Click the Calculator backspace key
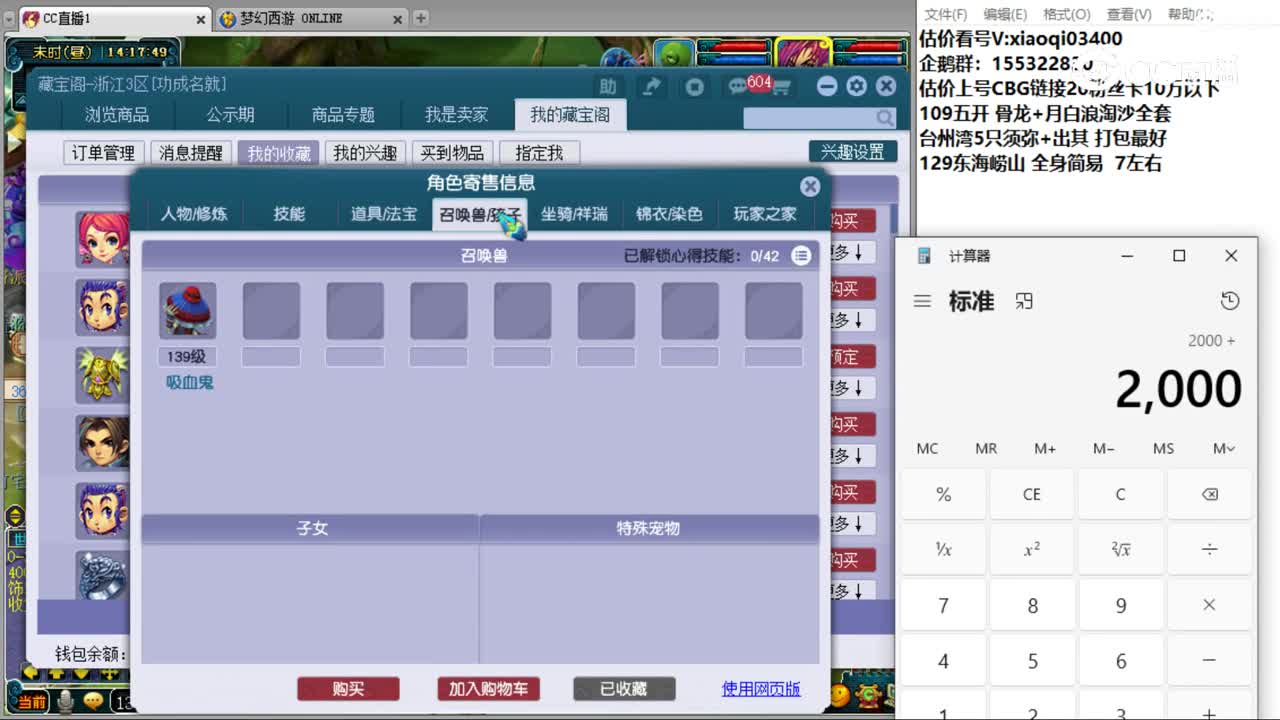 [1209, 494]
